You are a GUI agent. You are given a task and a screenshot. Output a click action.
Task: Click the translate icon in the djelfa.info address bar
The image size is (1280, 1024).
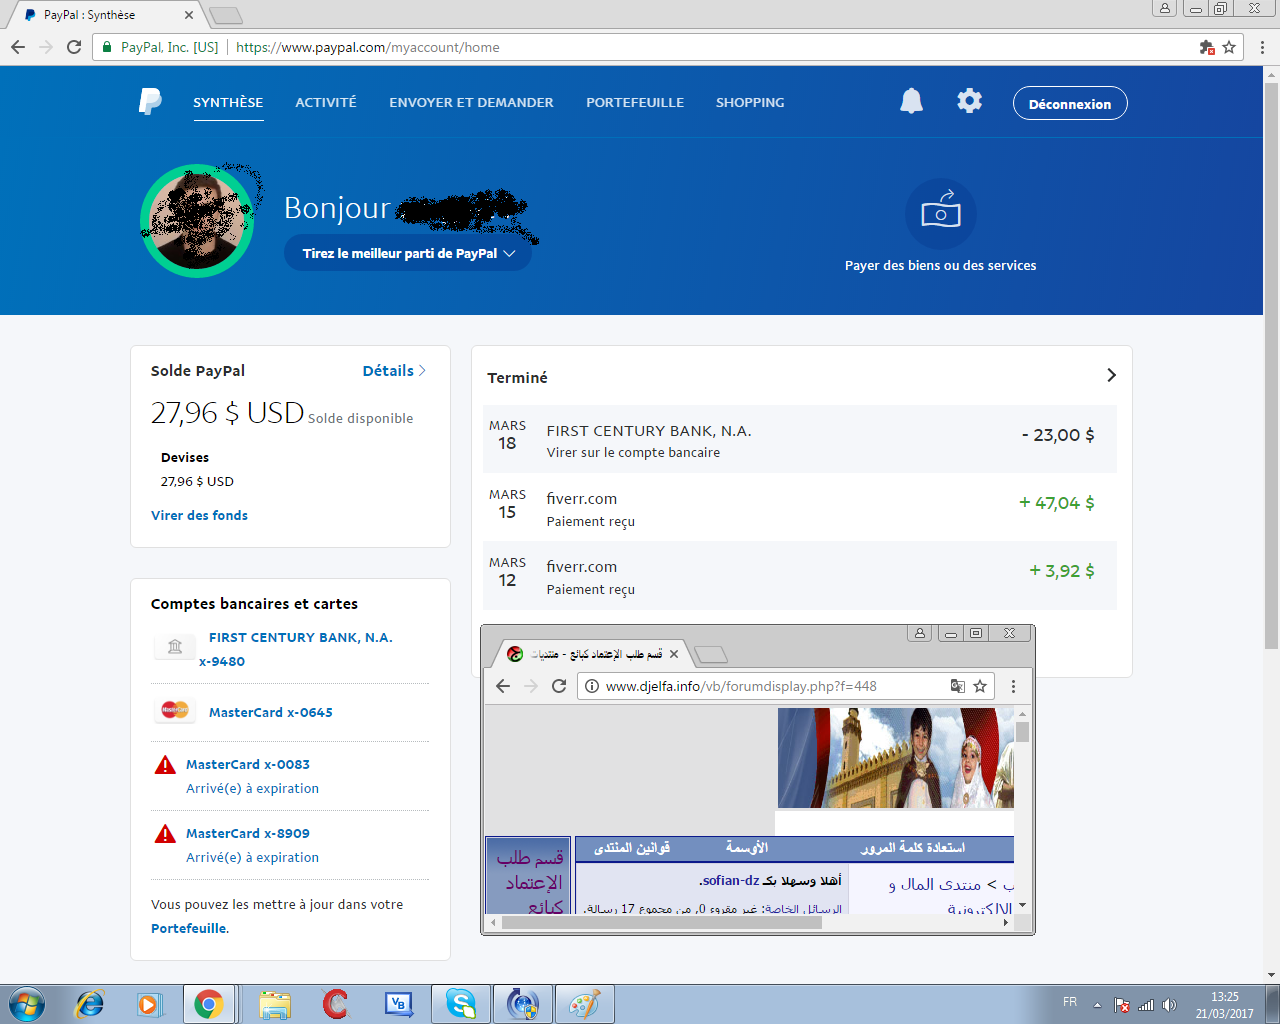[x=957, y=686]
